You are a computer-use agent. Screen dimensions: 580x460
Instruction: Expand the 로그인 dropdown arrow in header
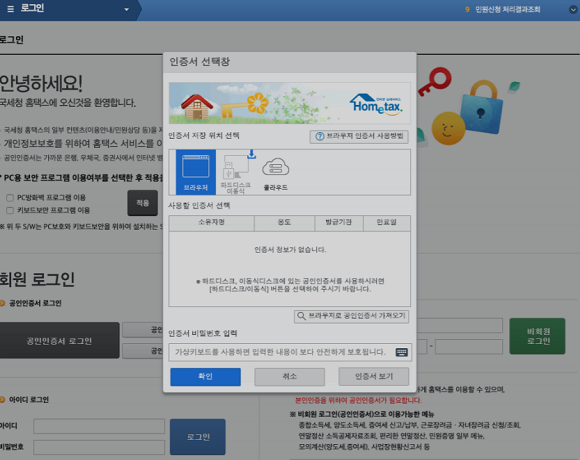click(x=127, y=9)
